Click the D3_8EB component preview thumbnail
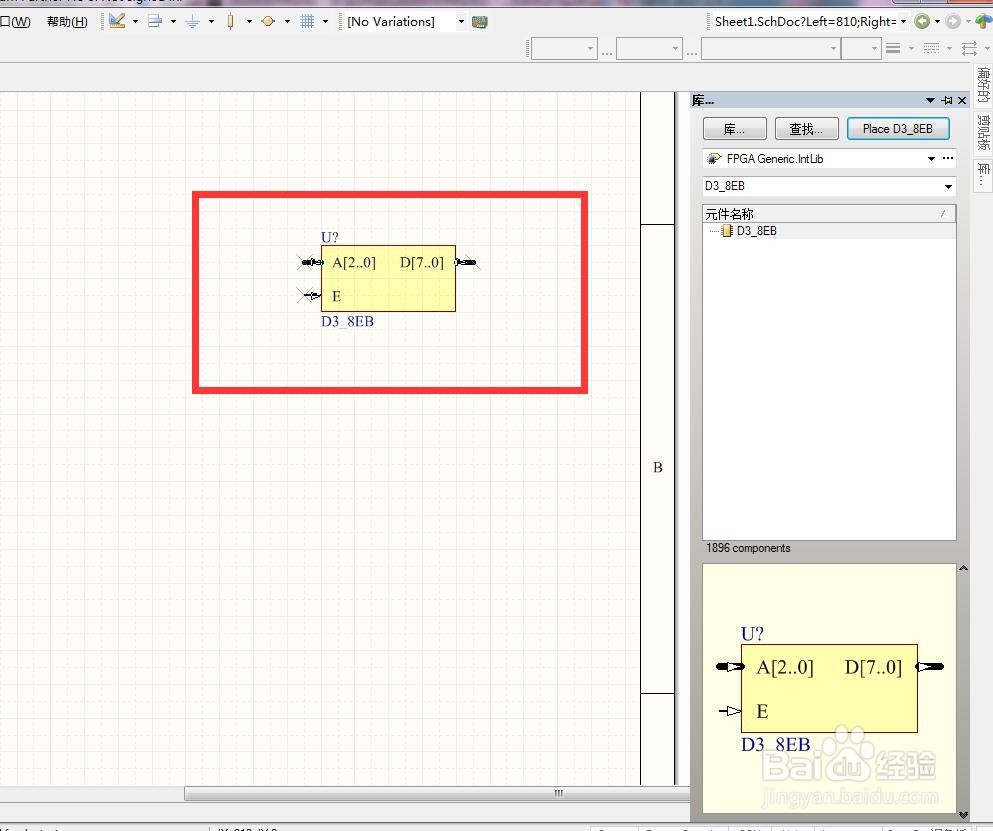This screenshot has height=831, width=993. (x=829, y=688)
